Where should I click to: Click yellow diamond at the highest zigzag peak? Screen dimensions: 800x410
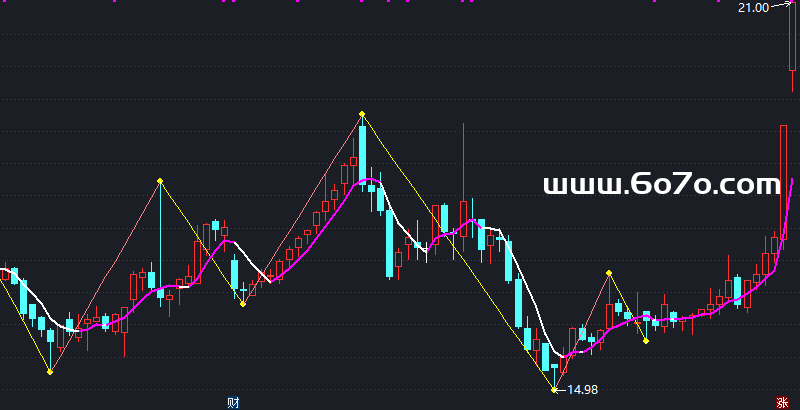tap(362, 114)
